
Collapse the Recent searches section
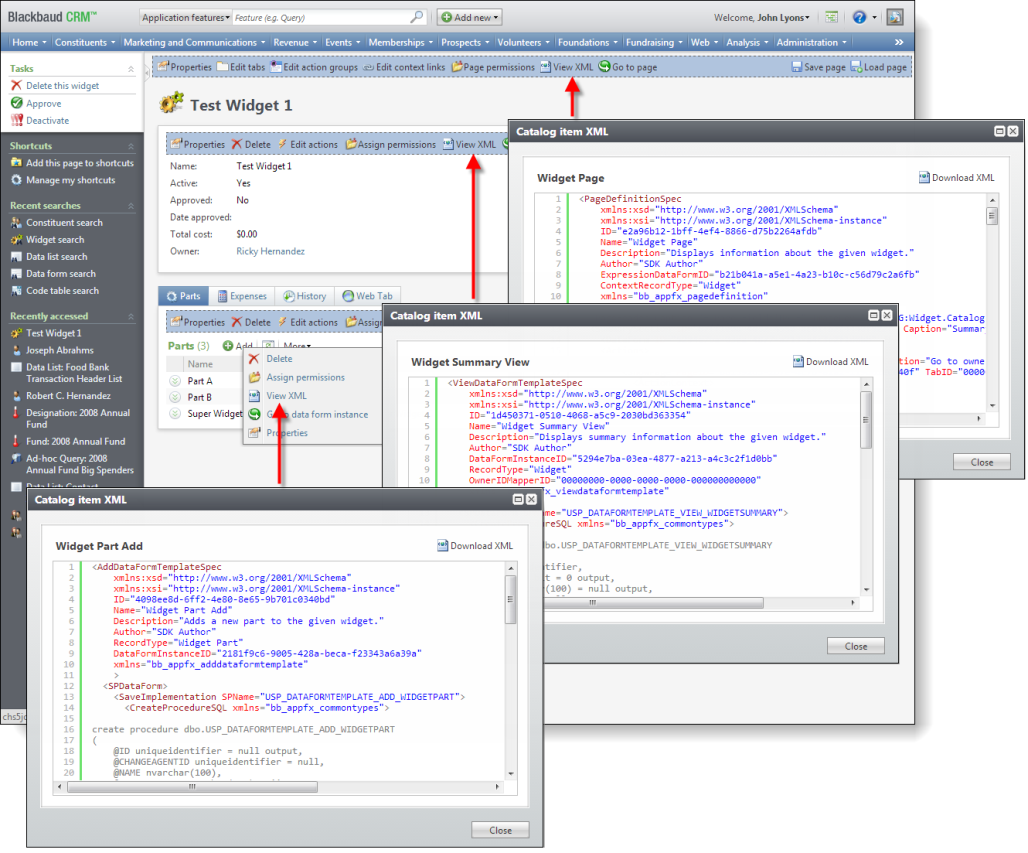[x=130, y=206]
